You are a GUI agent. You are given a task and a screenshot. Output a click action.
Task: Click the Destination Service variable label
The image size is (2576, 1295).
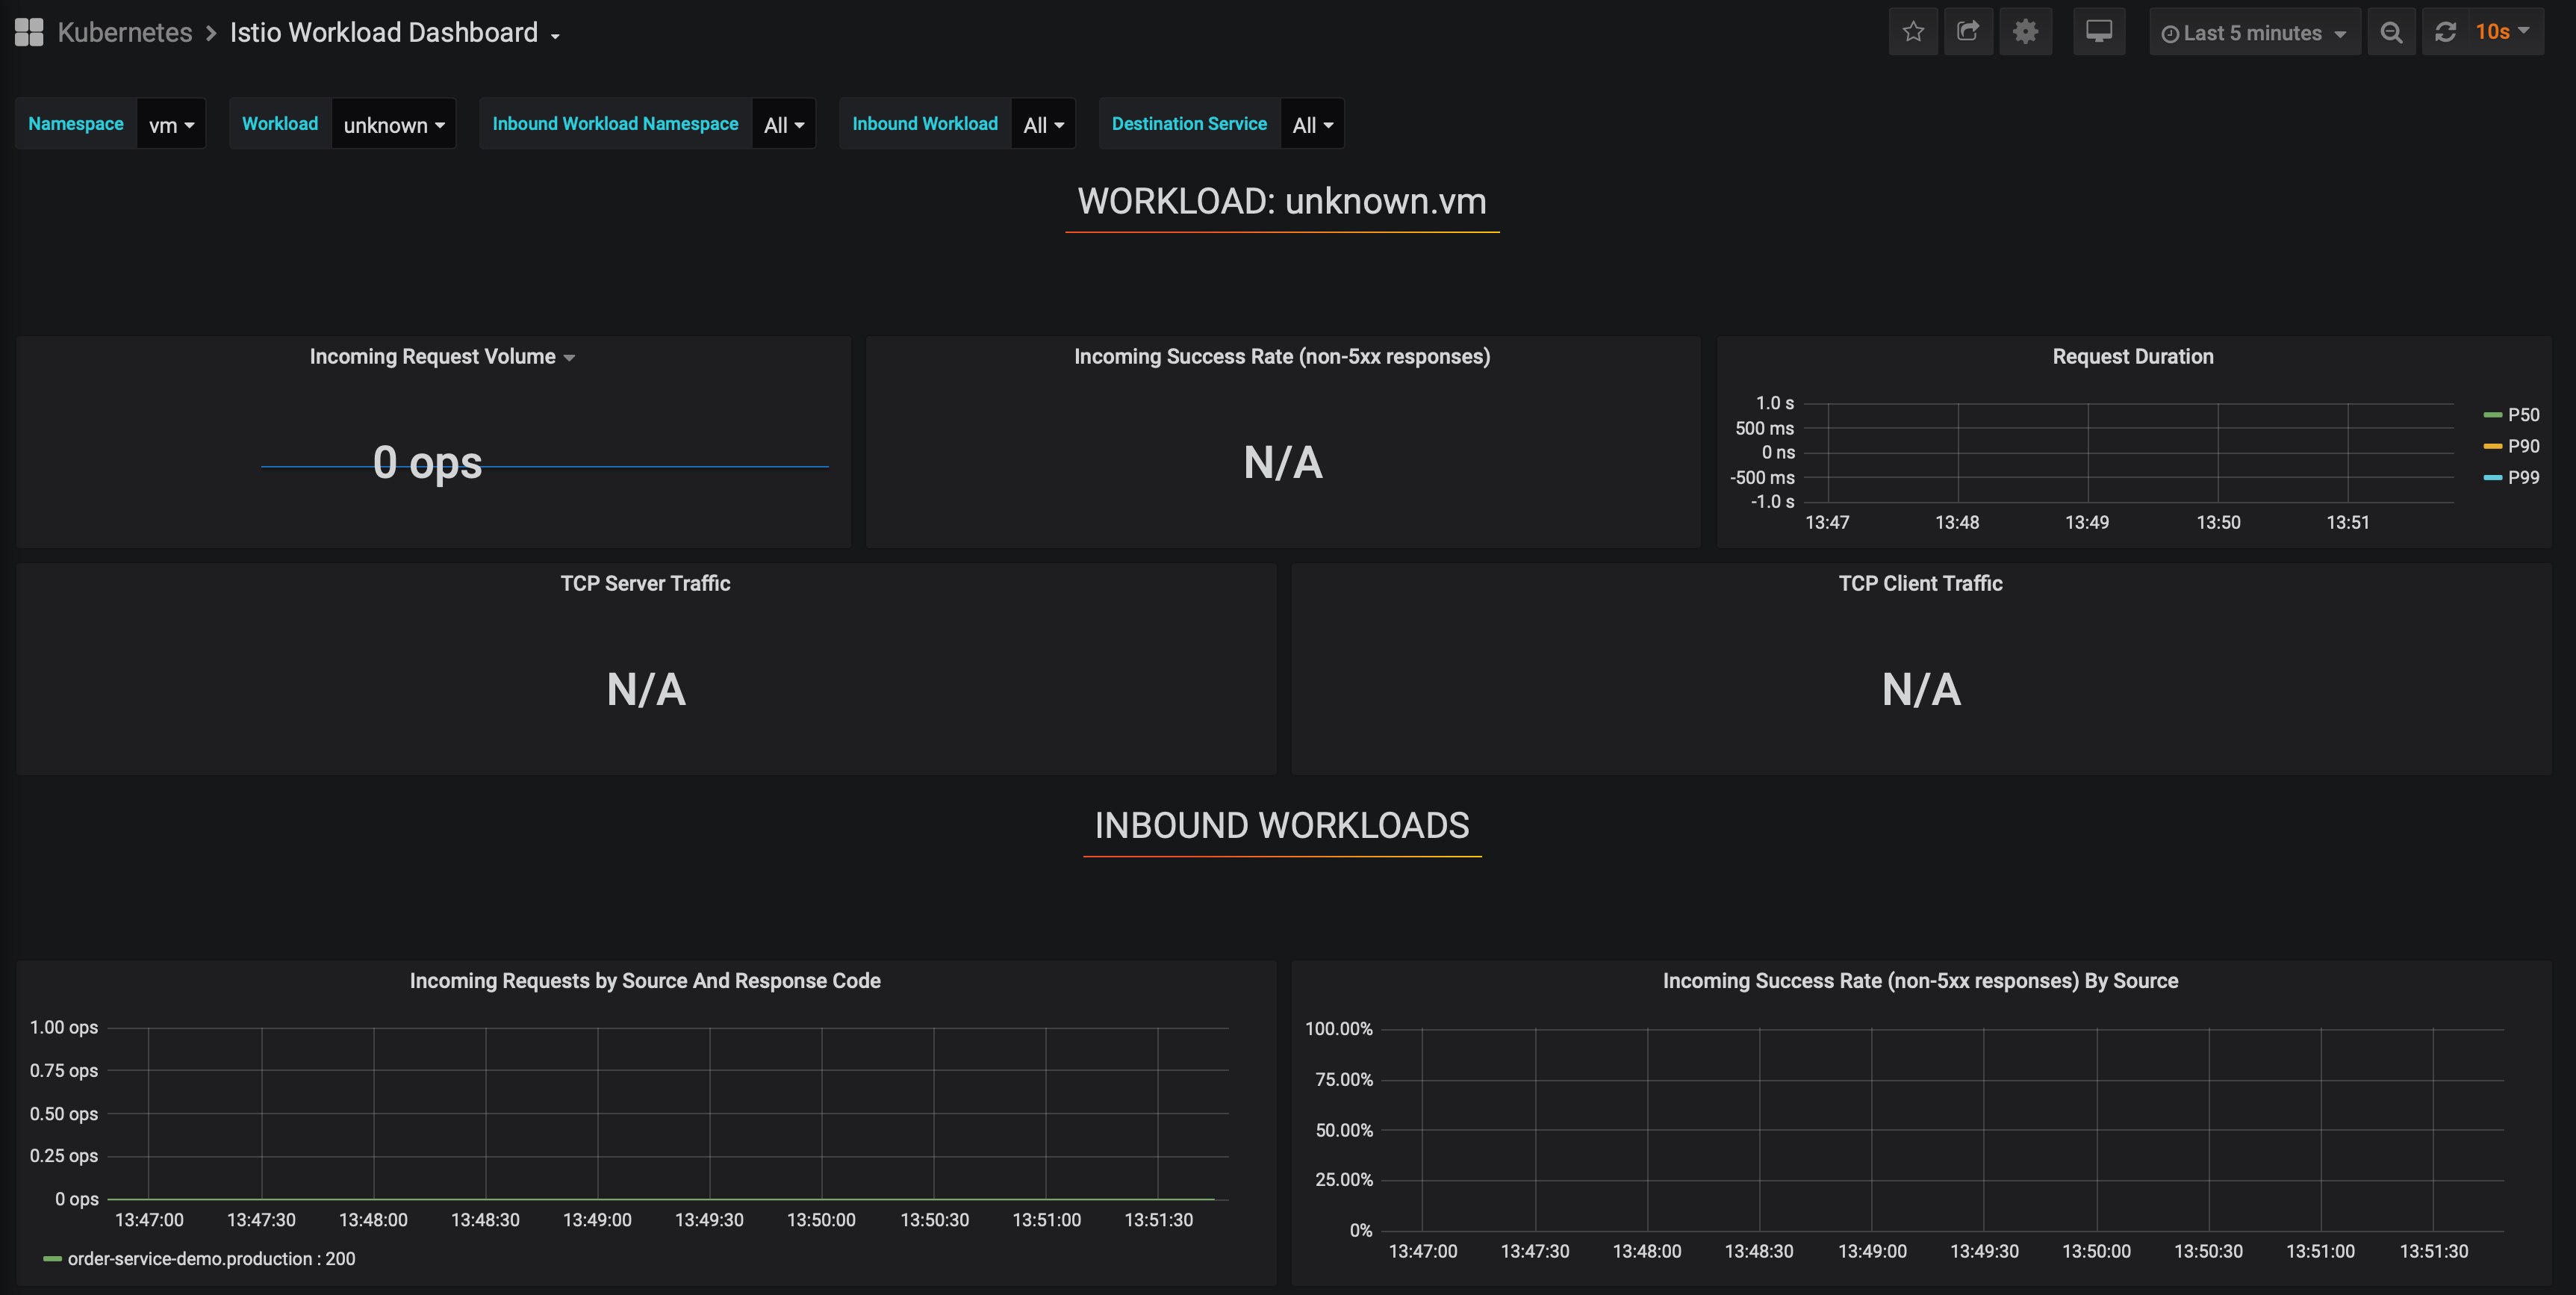[1189, 124]
